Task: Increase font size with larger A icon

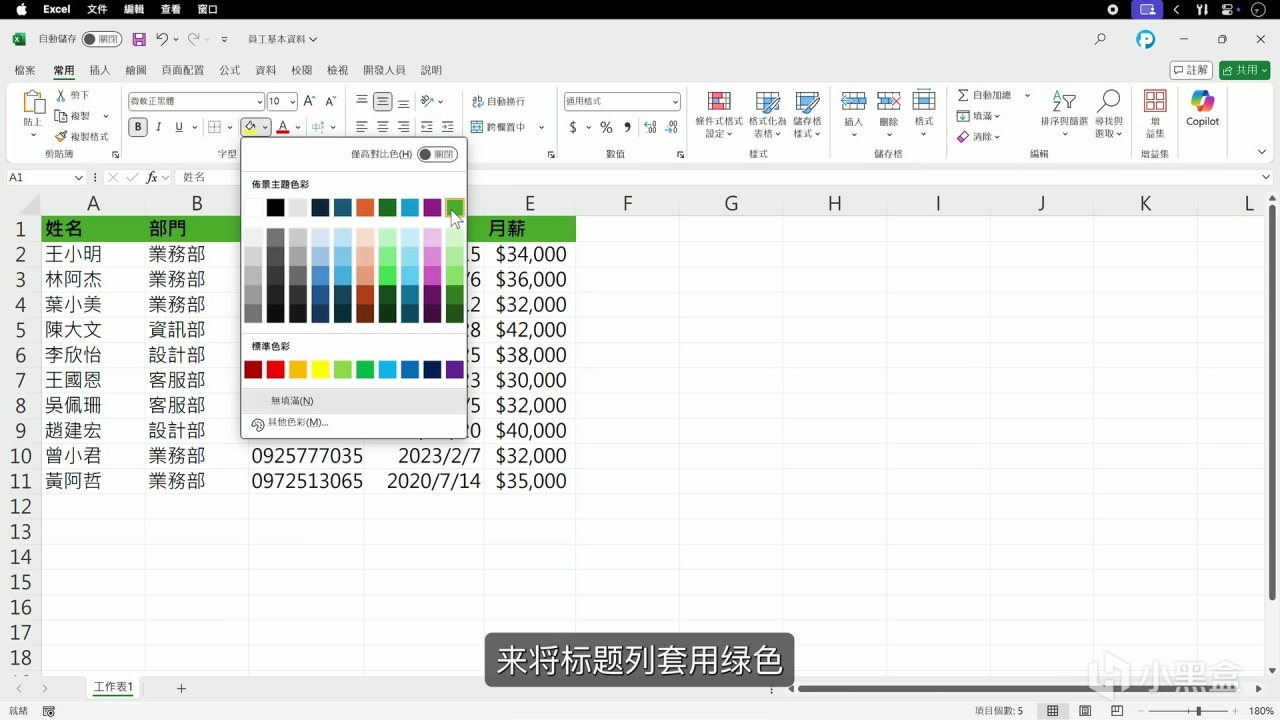Action: tap(309, 101)
